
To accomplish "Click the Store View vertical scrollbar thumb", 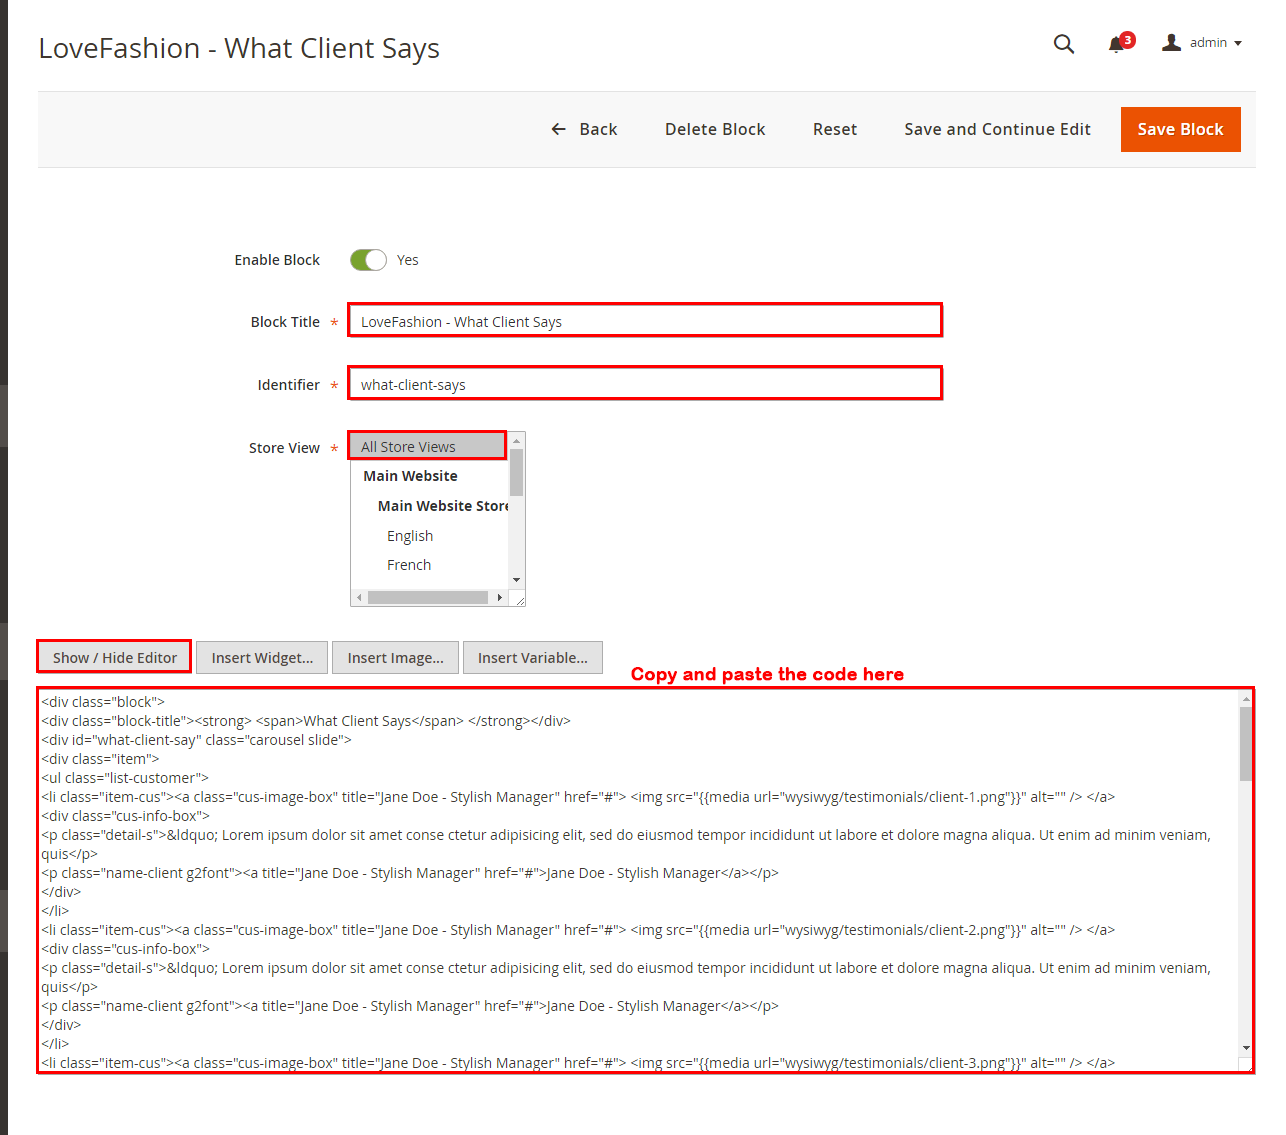I will (x=517, y=472).
